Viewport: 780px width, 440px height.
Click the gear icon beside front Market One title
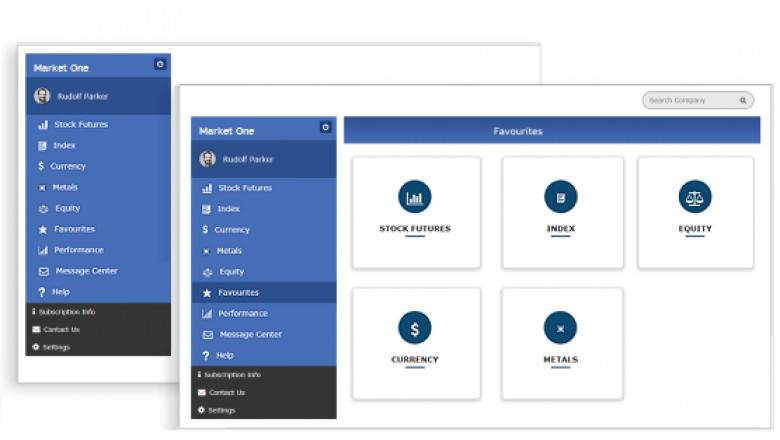(x=324, y=128)
